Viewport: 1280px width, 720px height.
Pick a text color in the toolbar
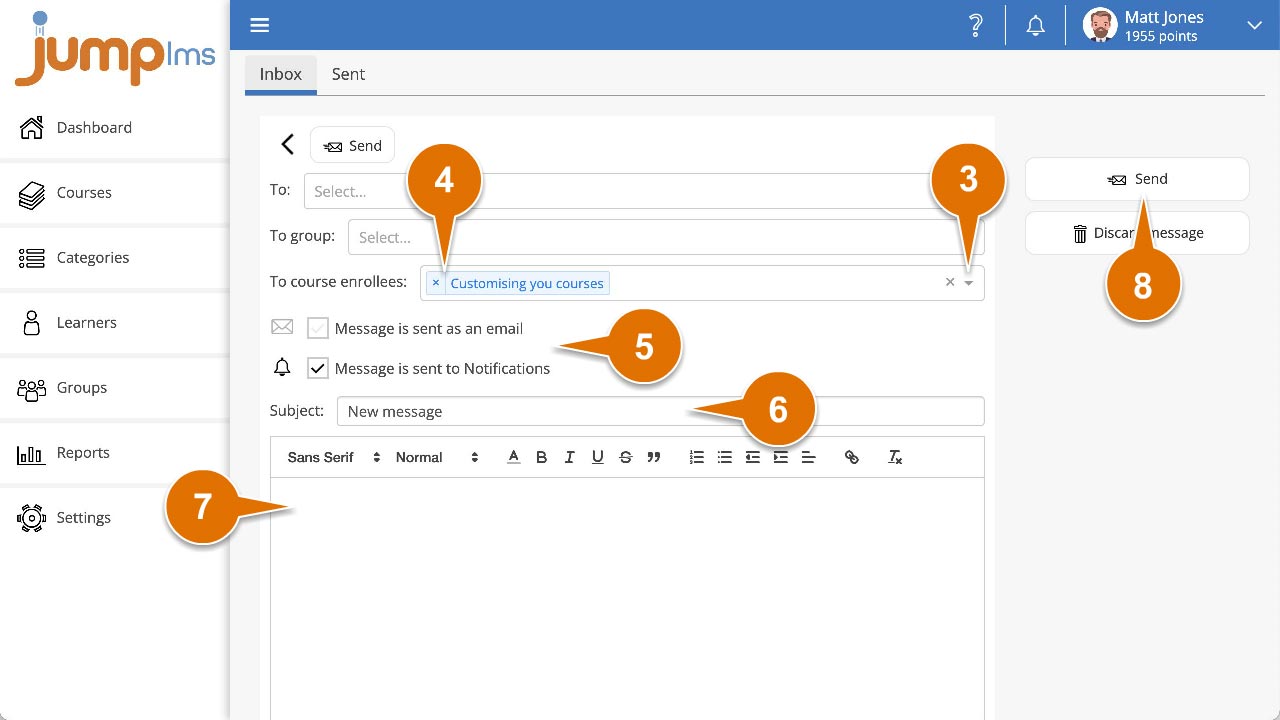point(513,457)
